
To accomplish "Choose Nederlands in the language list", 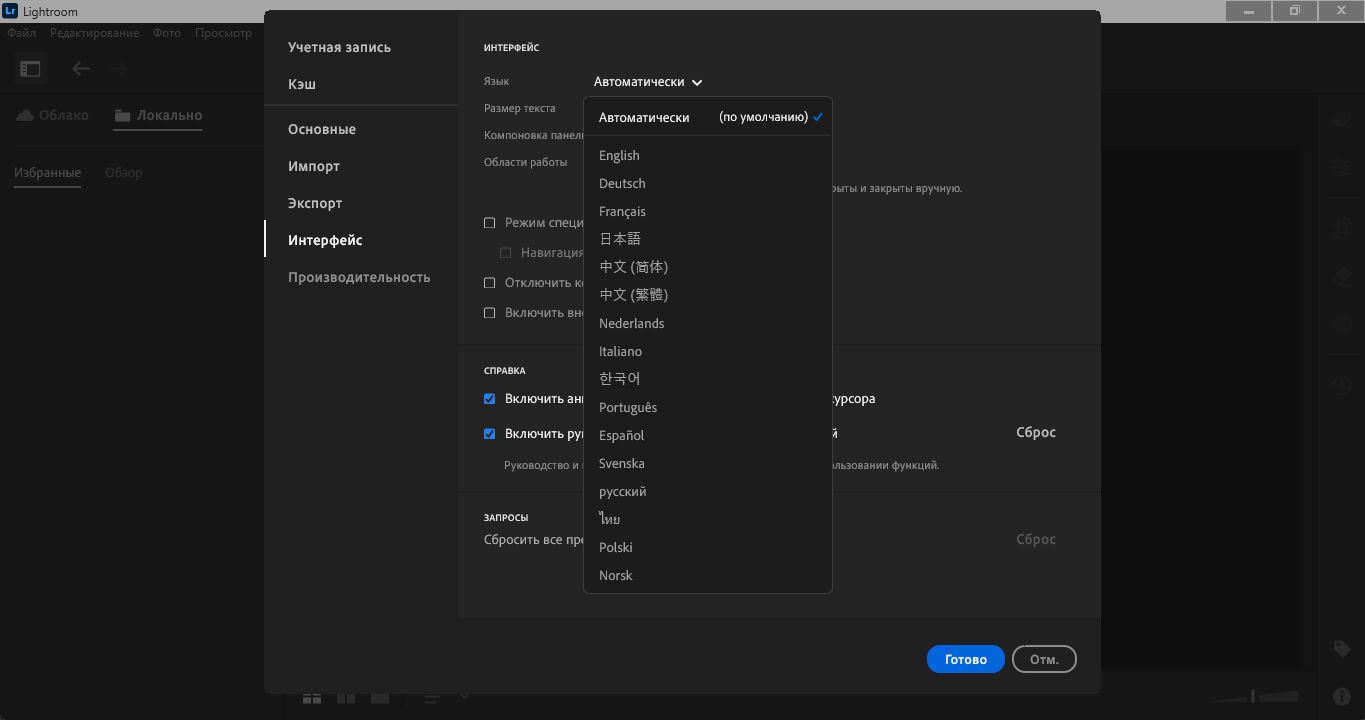I will coord(708,323).
